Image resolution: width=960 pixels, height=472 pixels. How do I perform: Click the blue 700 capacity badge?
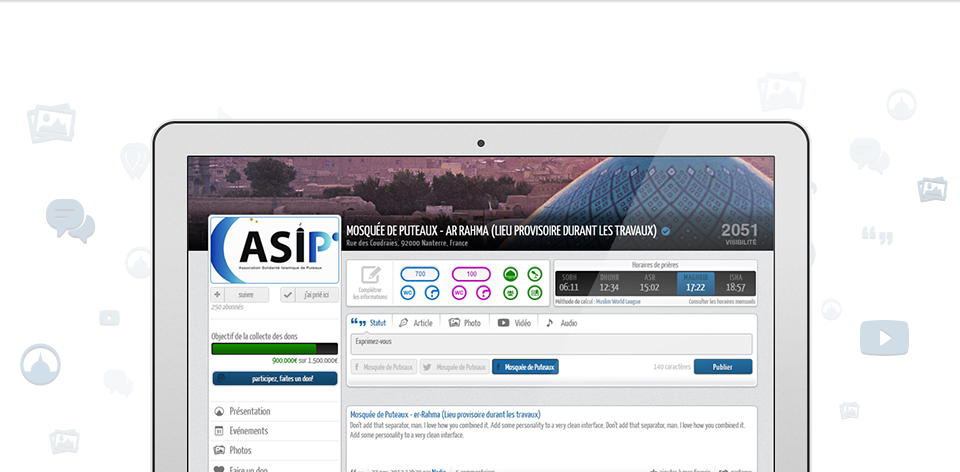[420, 274]
